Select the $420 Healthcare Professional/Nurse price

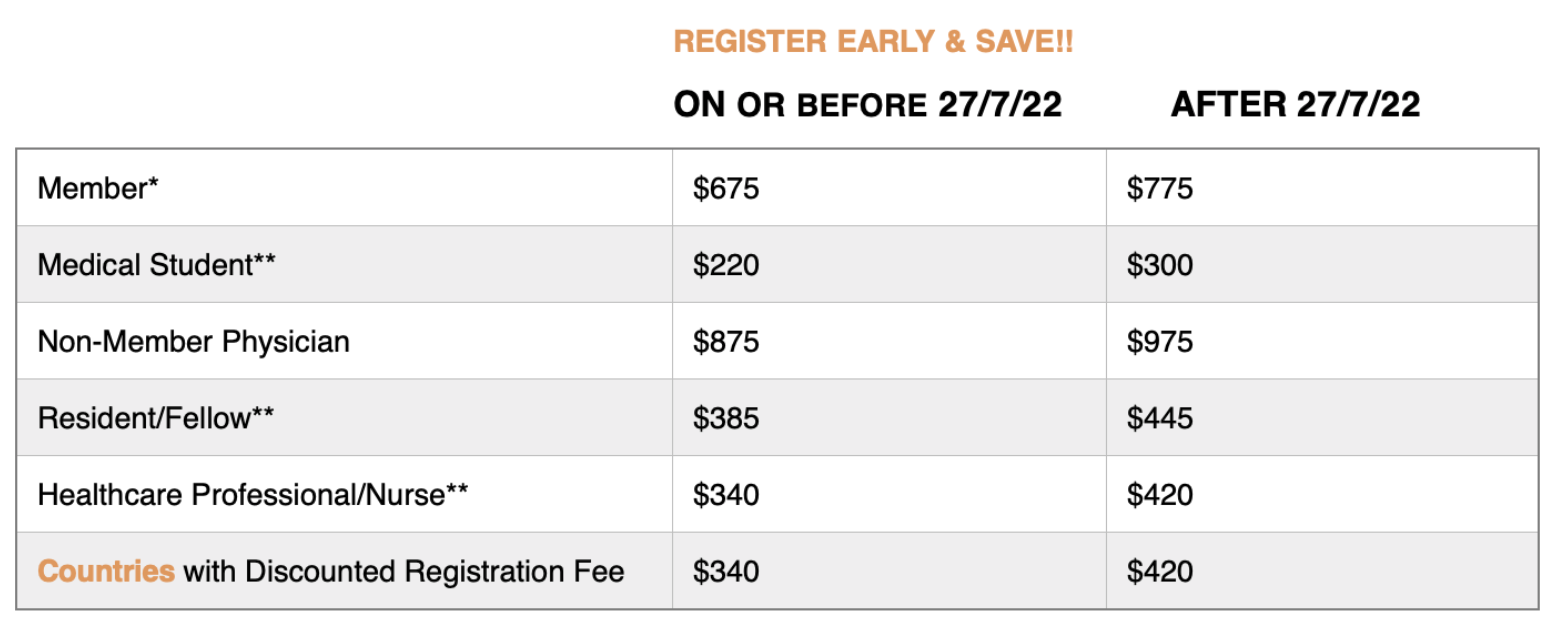point(1160,495)
